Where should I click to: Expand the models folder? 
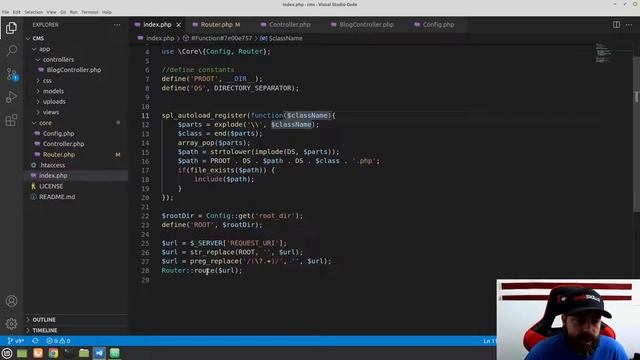pyautogui.click(x=76, y=91)
